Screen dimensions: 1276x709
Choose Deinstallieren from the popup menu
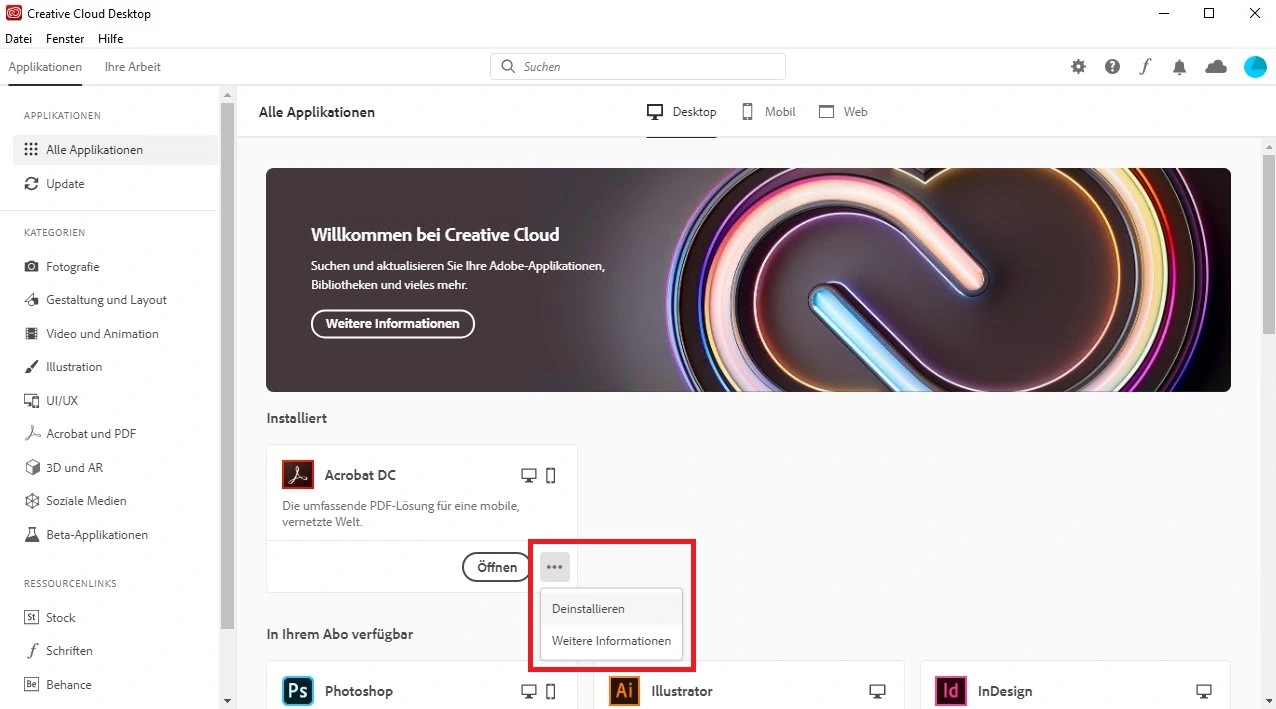[588, 608]
